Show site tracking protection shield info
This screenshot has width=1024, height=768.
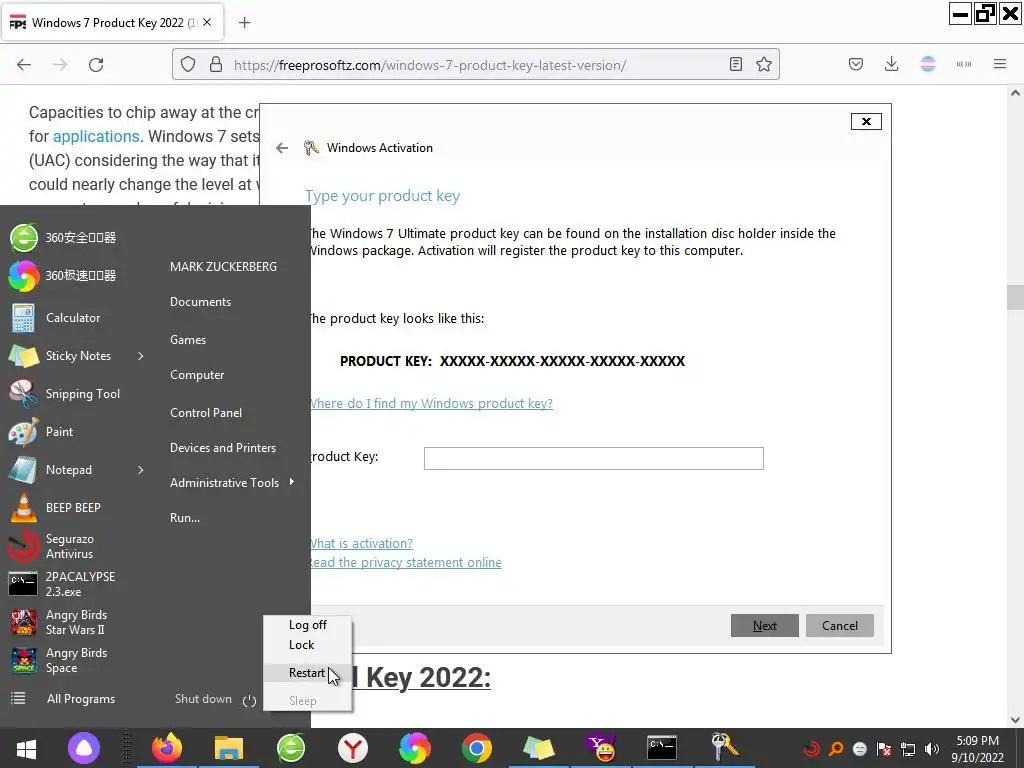(x=188, y=64)
